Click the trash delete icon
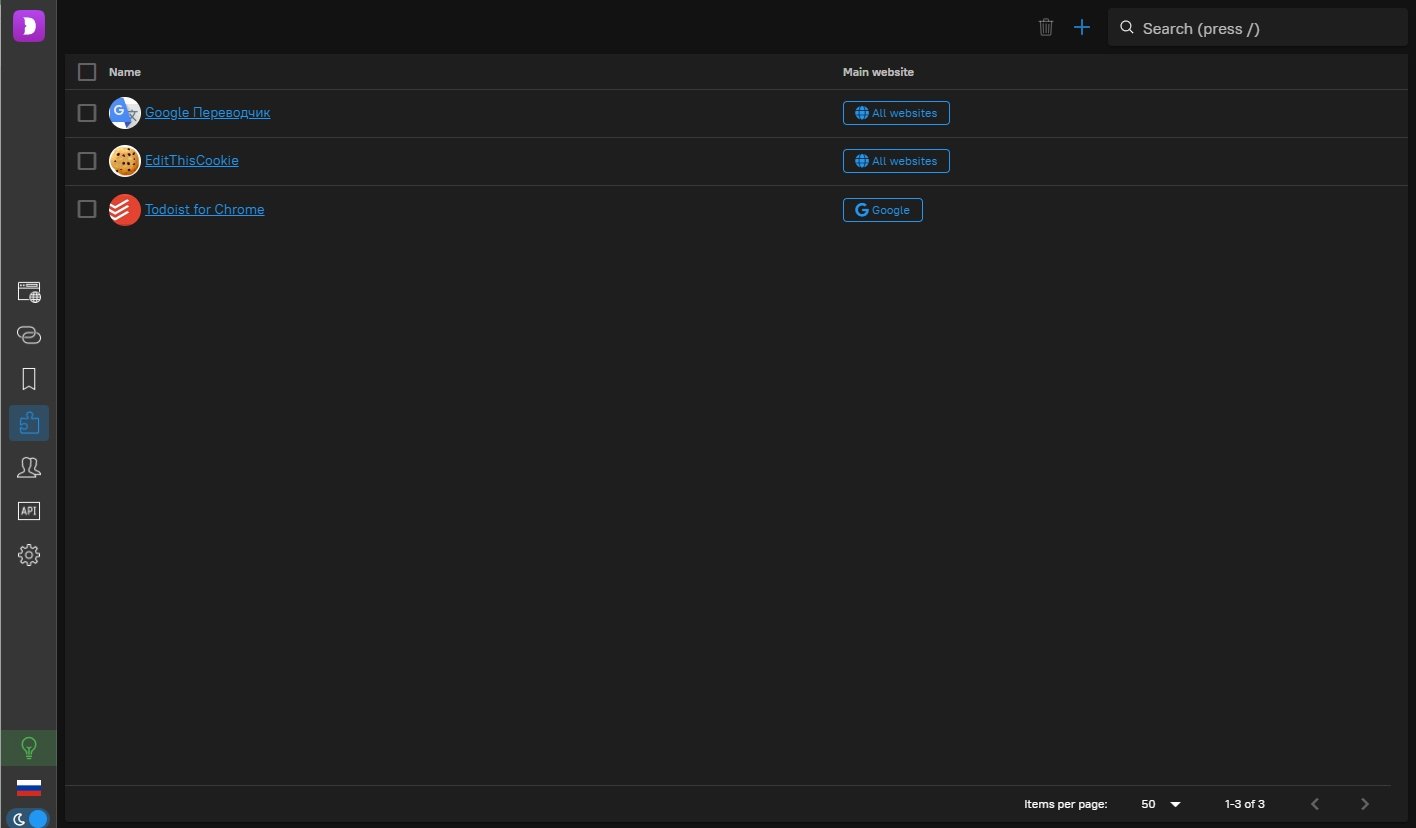1416x828 pixels. [x=1046, y=27]
